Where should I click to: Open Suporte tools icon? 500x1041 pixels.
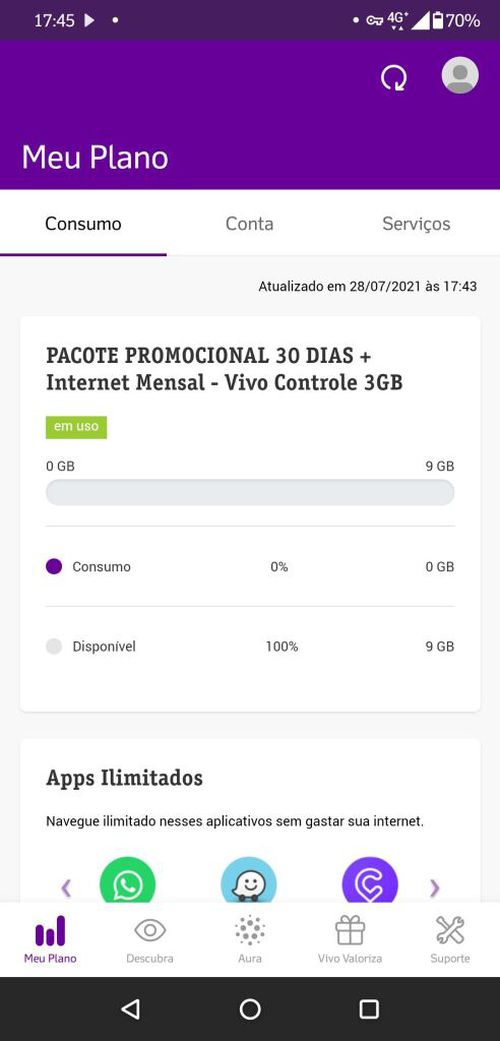click(x=450, y=930)
